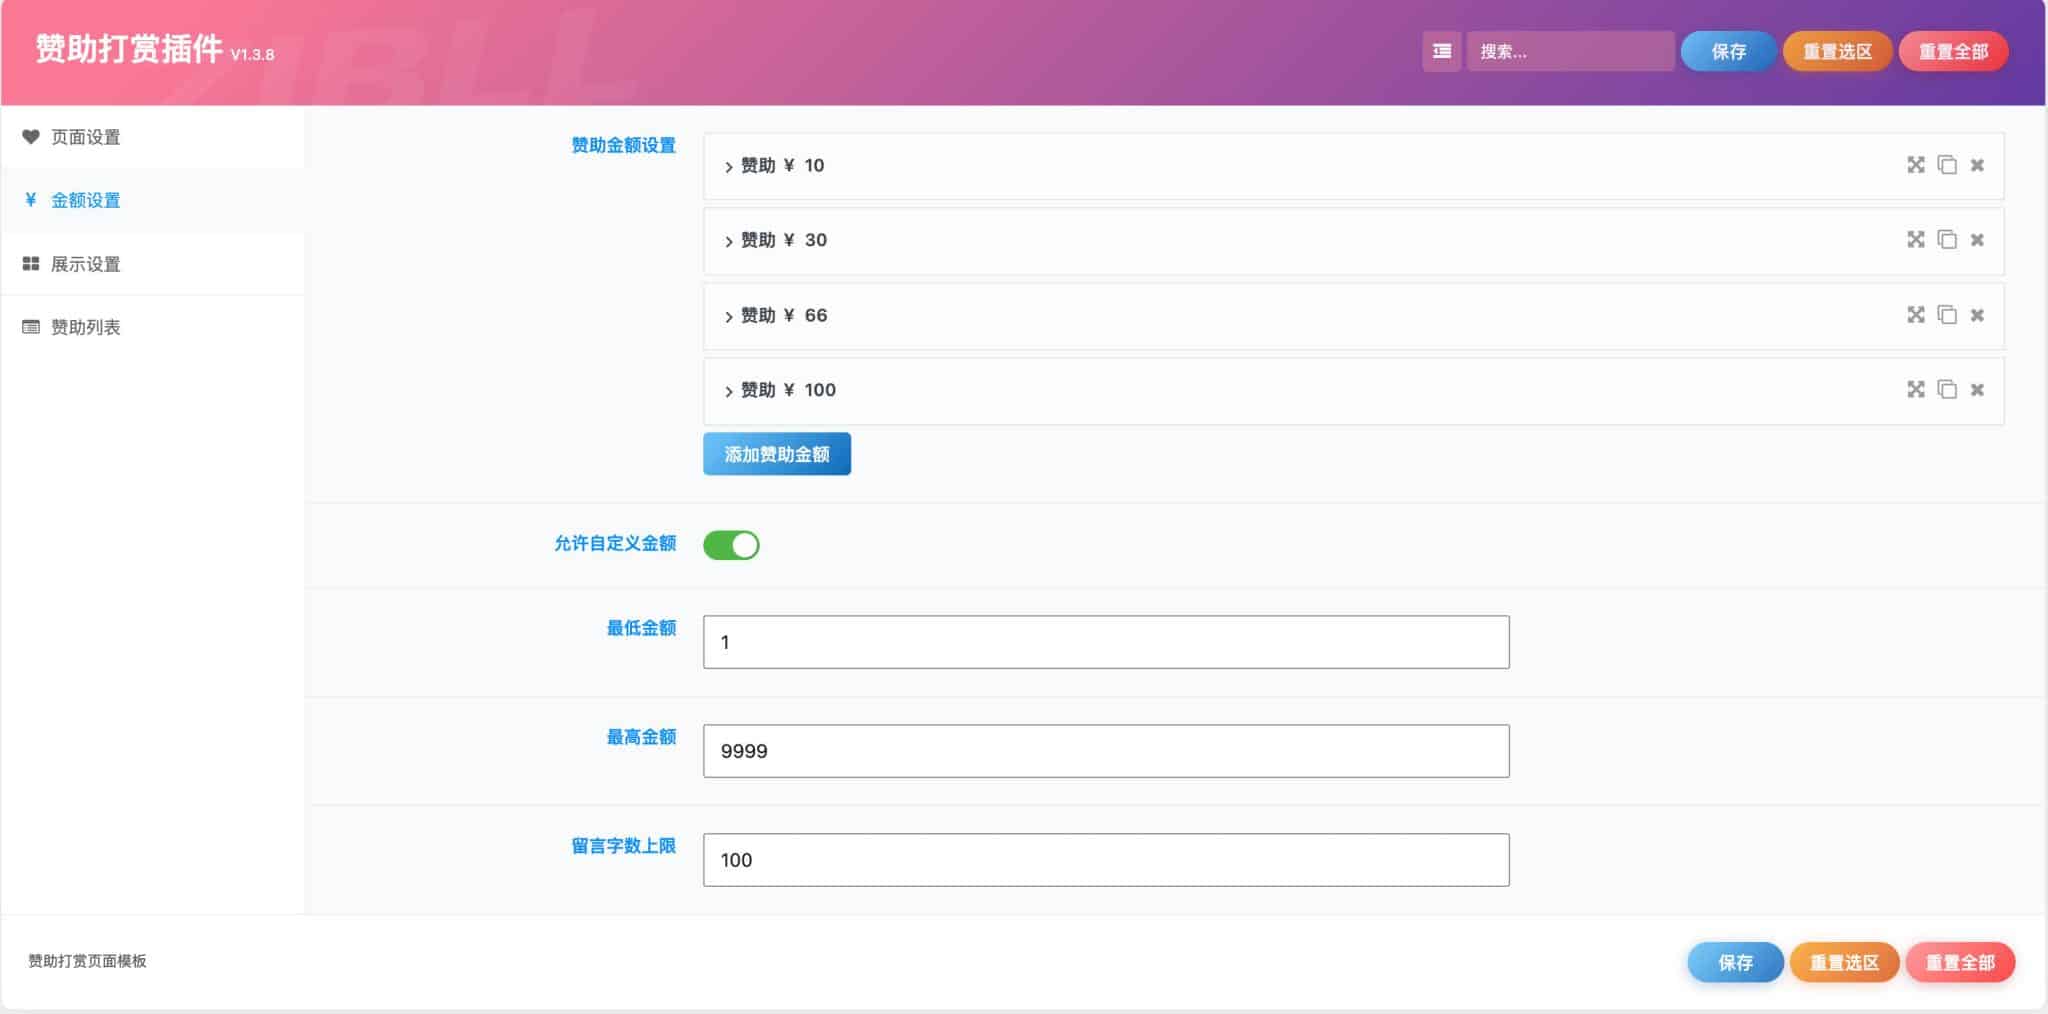Click the yen icon beside 金额设置
The height and width of the screenshot is (1014, 2048).
pos(30,200)
